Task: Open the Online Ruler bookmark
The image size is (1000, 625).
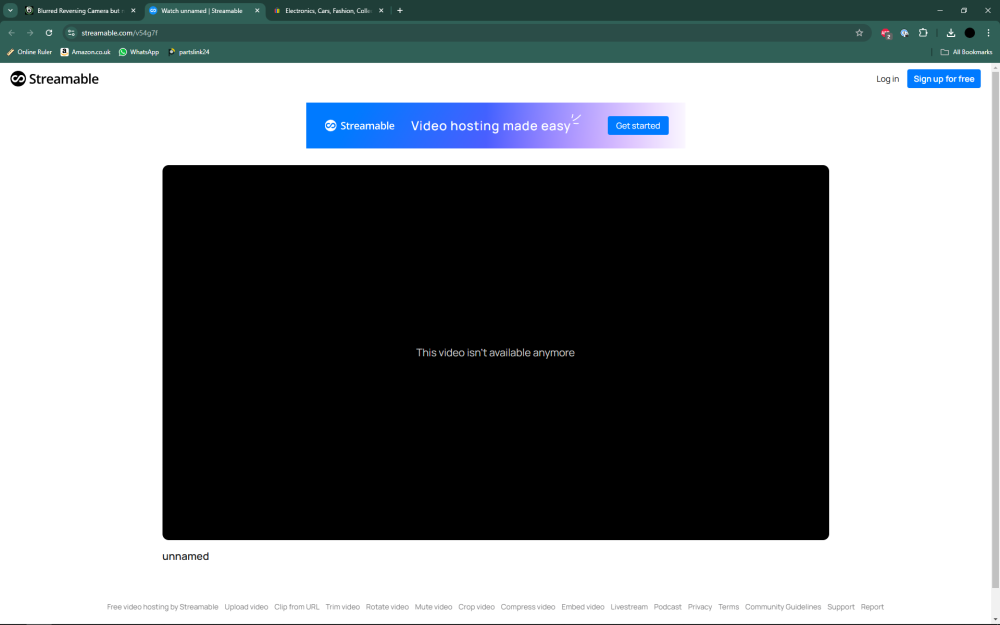Action: pyautogui.click(x=29, y=52)
